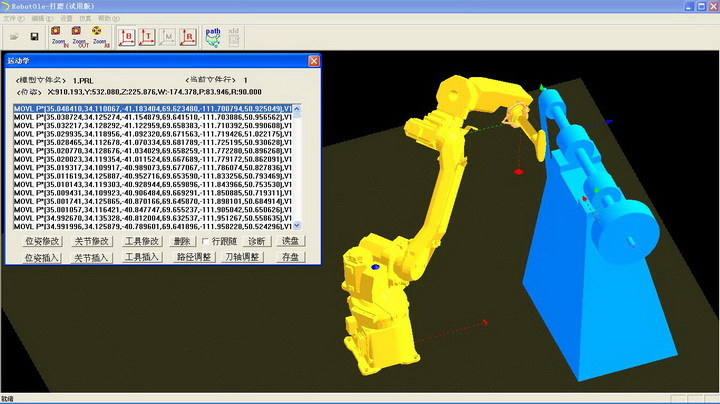
Task: Click the 存盘 button
Action: [x=290, y=257]
